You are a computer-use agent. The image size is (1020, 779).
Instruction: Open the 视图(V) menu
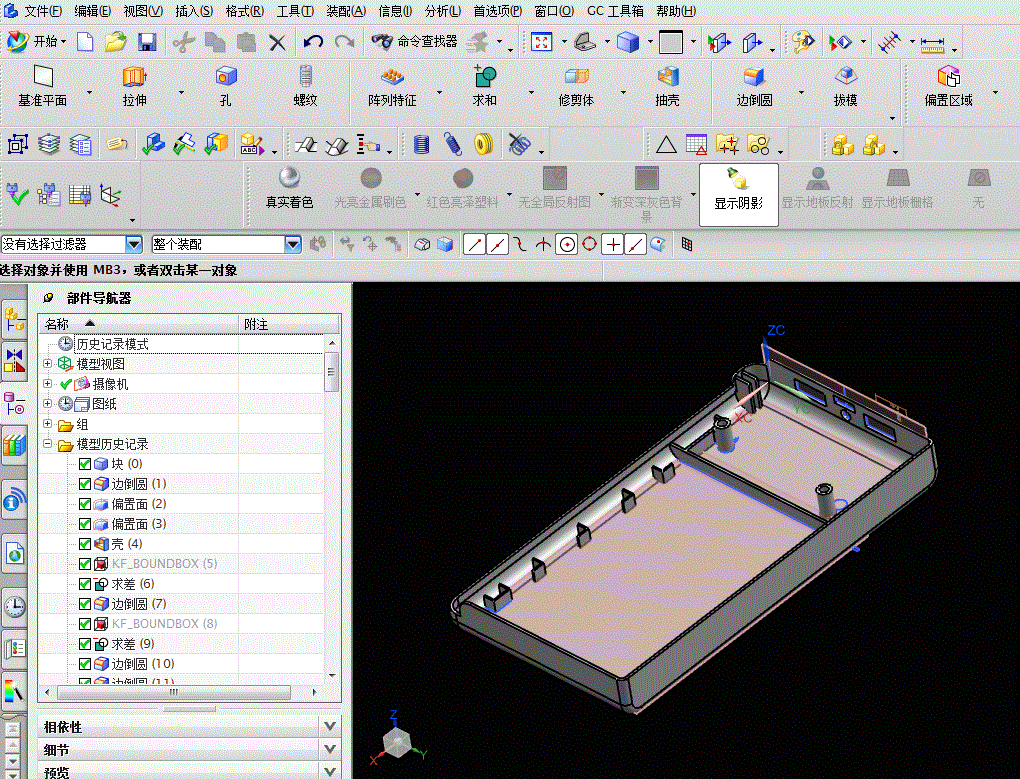point(142,11)
